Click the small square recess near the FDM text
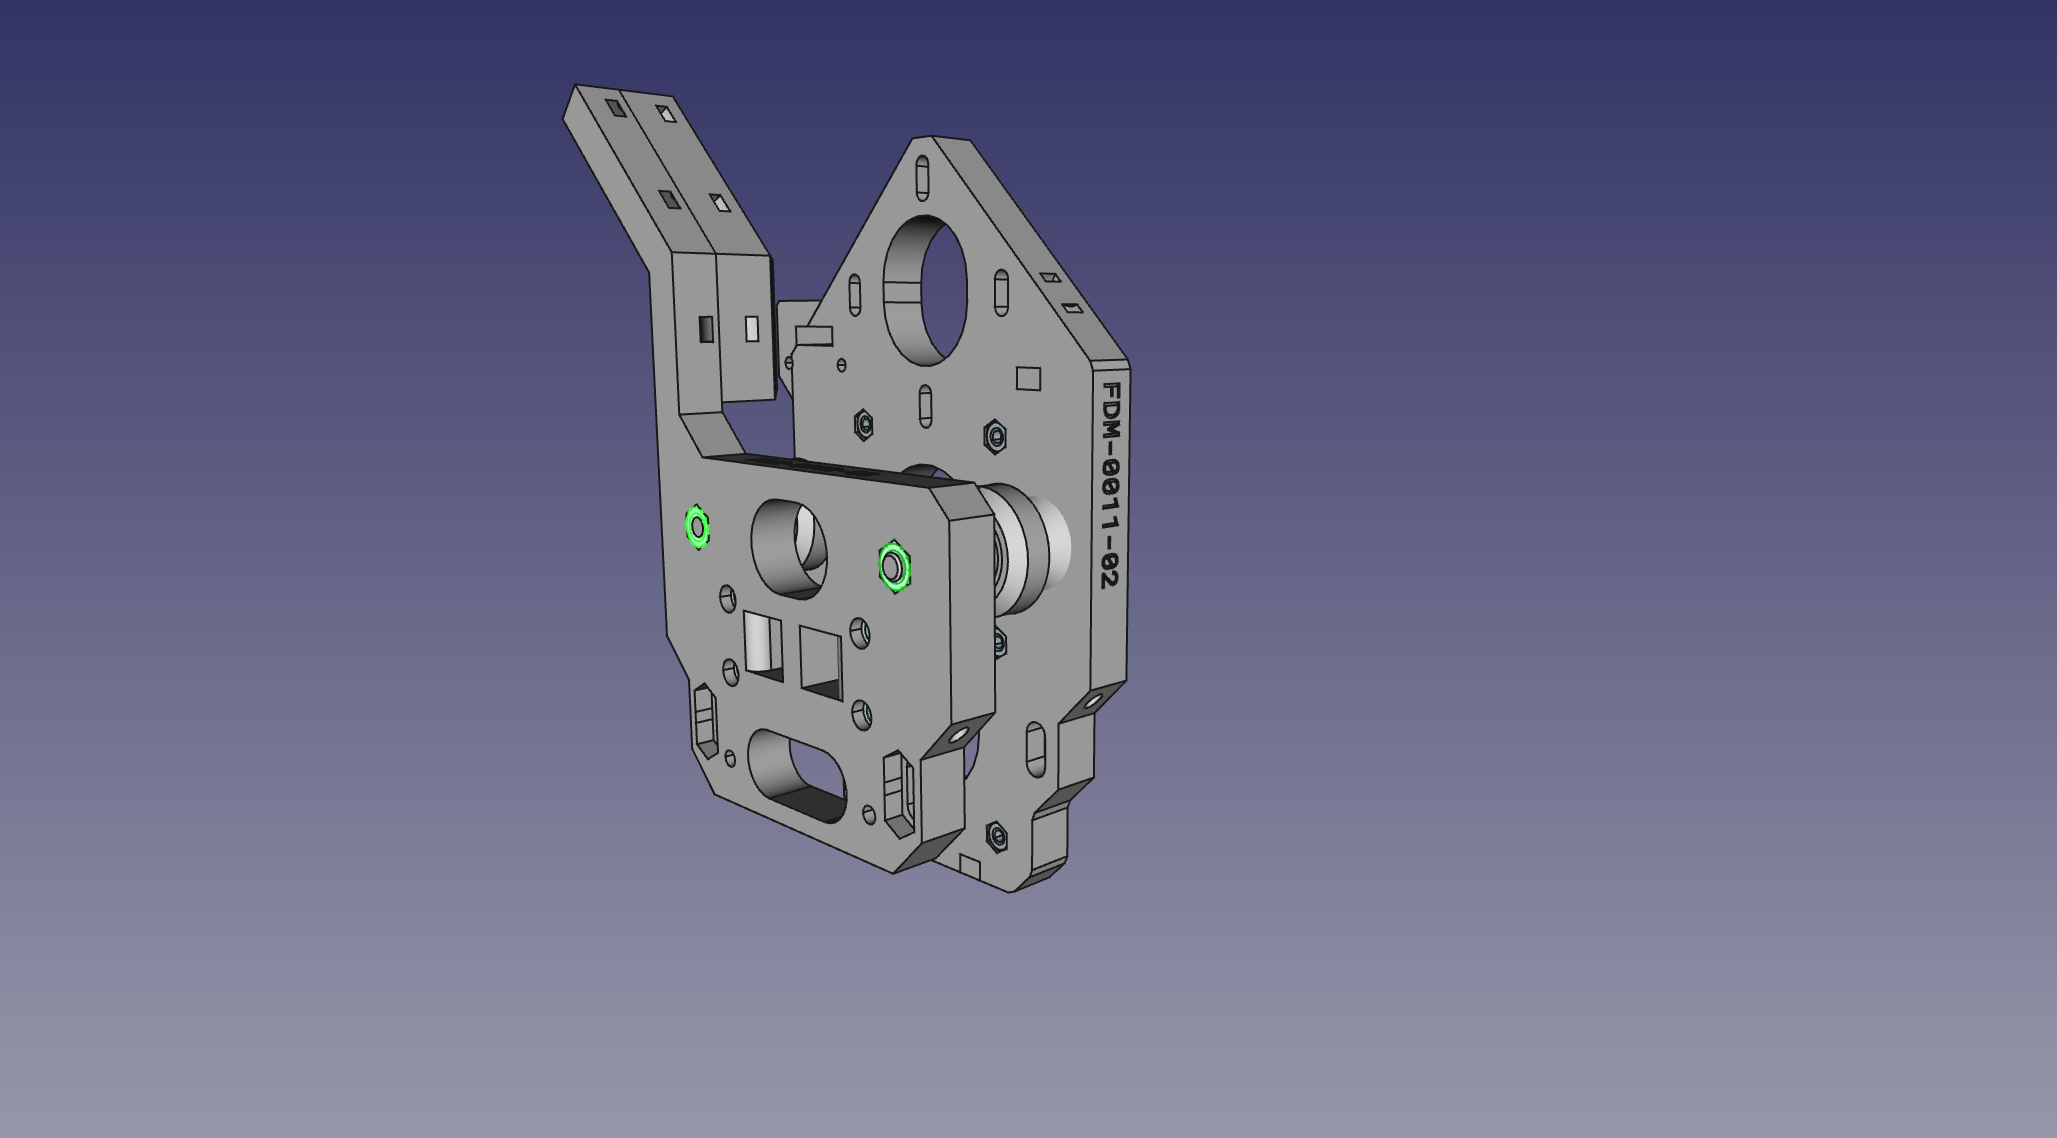2057x1138 pixels. pos(1028,379)
